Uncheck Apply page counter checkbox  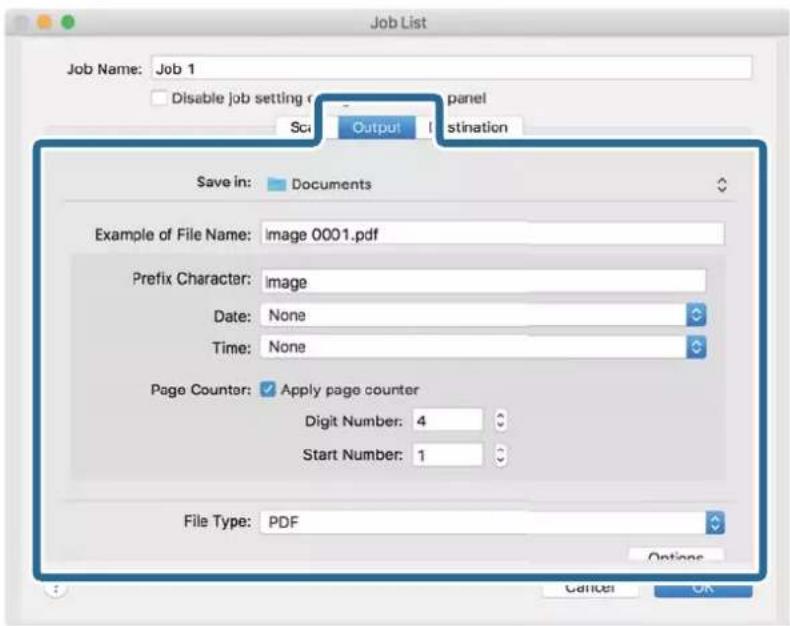268,389
